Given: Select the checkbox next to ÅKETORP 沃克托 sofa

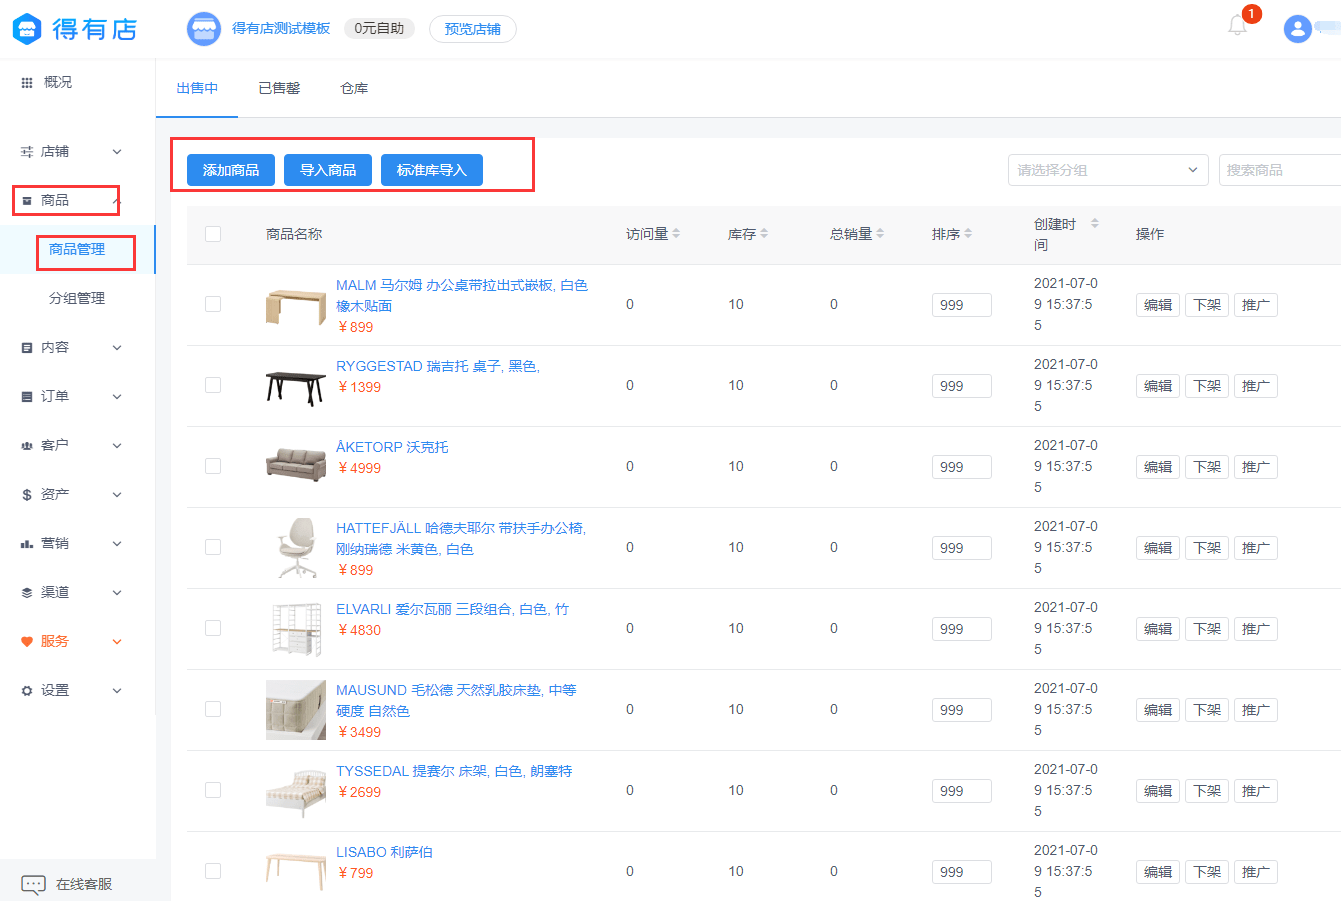Looking at the screenshot, I should [213, 466].
